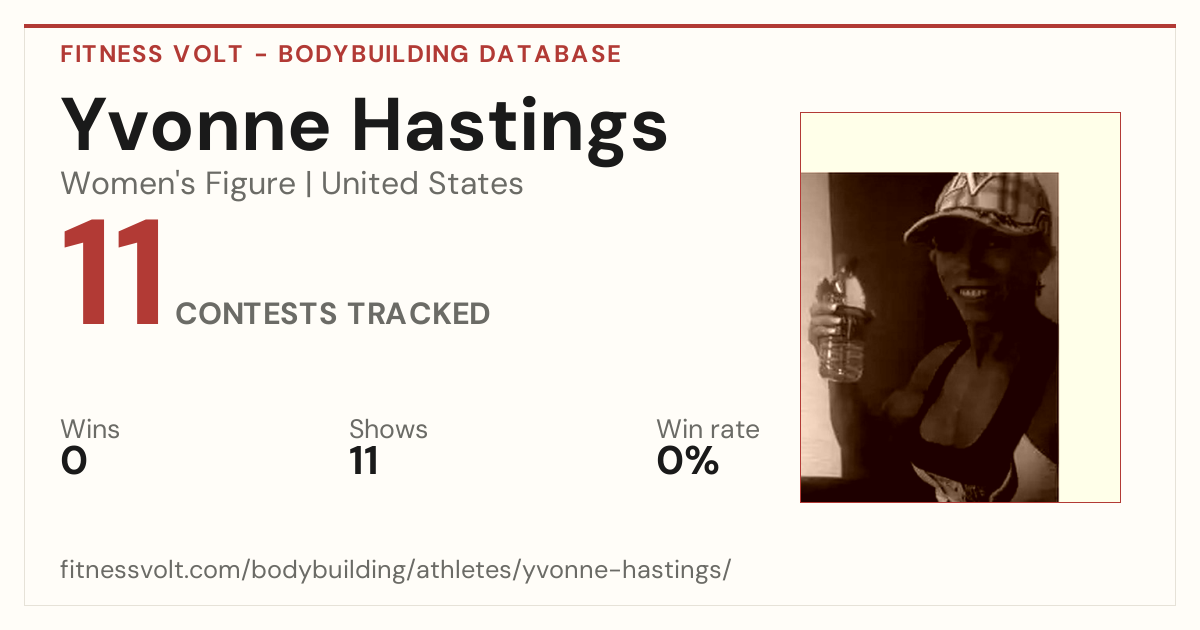1200x630 pixels.
Task: Open the fitnessvolt.com athlete profile URL
Action: [396, 571]
